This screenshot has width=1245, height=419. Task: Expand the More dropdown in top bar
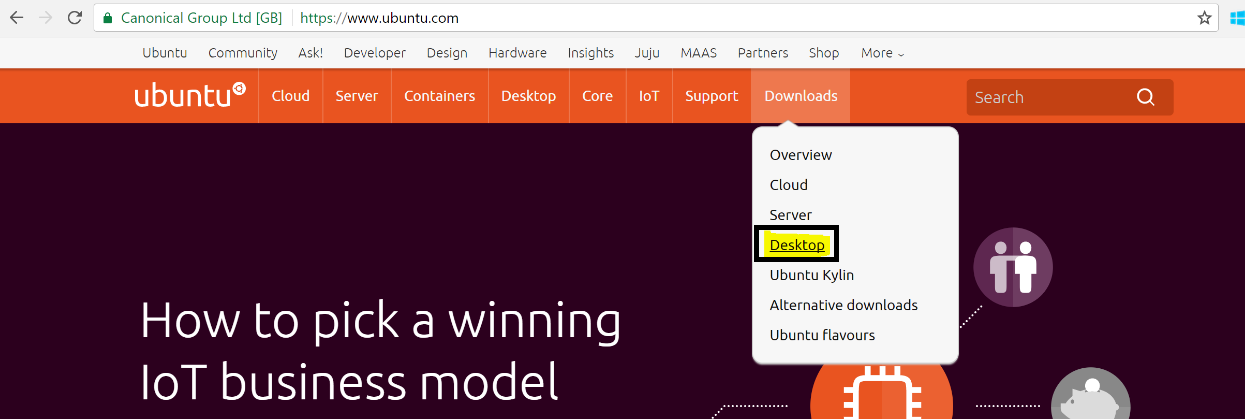point(882,53)
